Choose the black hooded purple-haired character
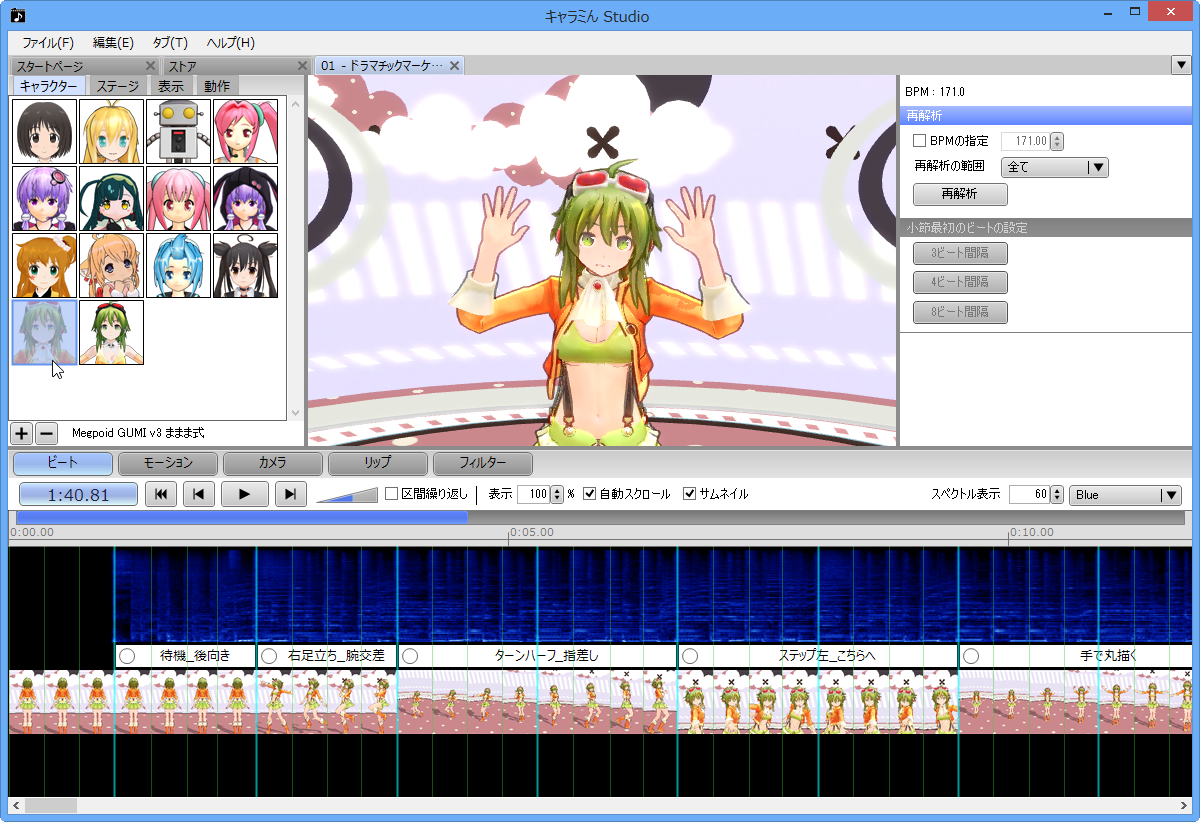Viewport: 1200px width, 822px height. (246, 198)
